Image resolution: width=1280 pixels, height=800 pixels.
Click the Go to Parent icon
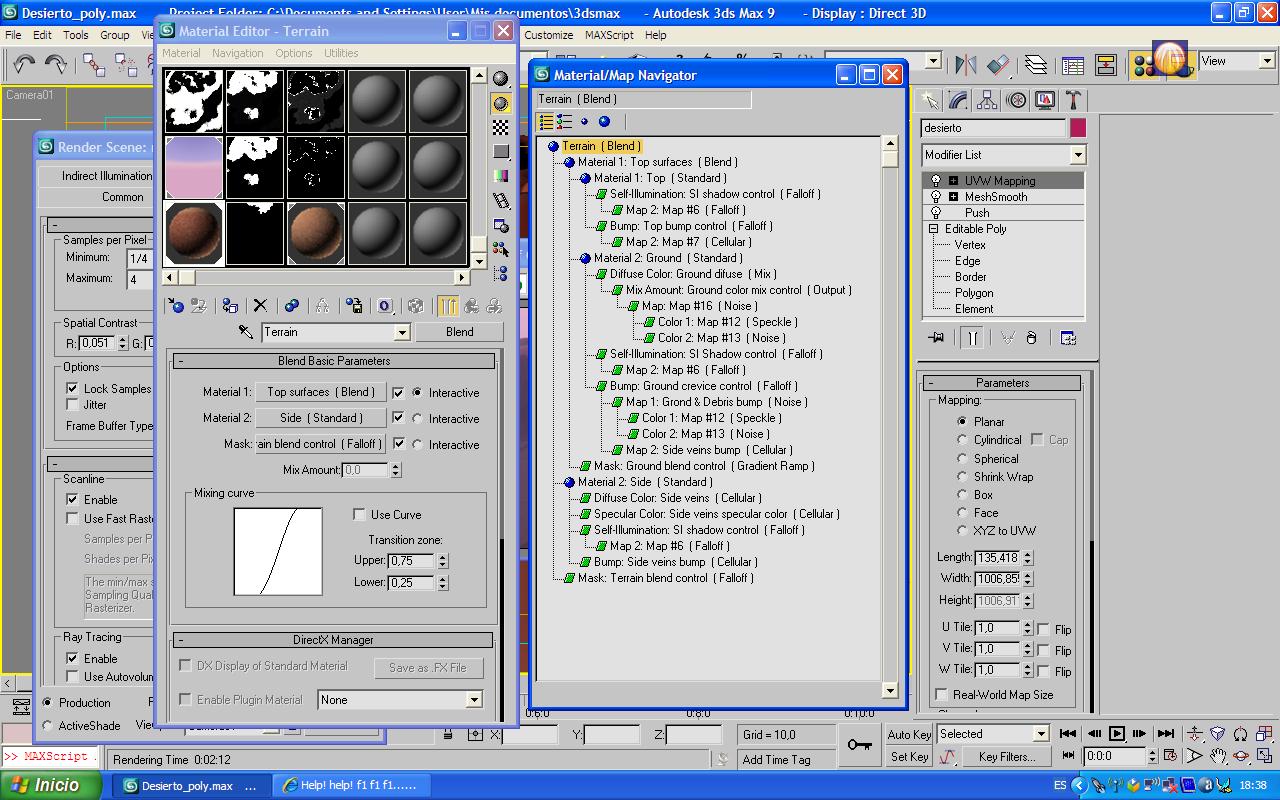click(470, 306)
